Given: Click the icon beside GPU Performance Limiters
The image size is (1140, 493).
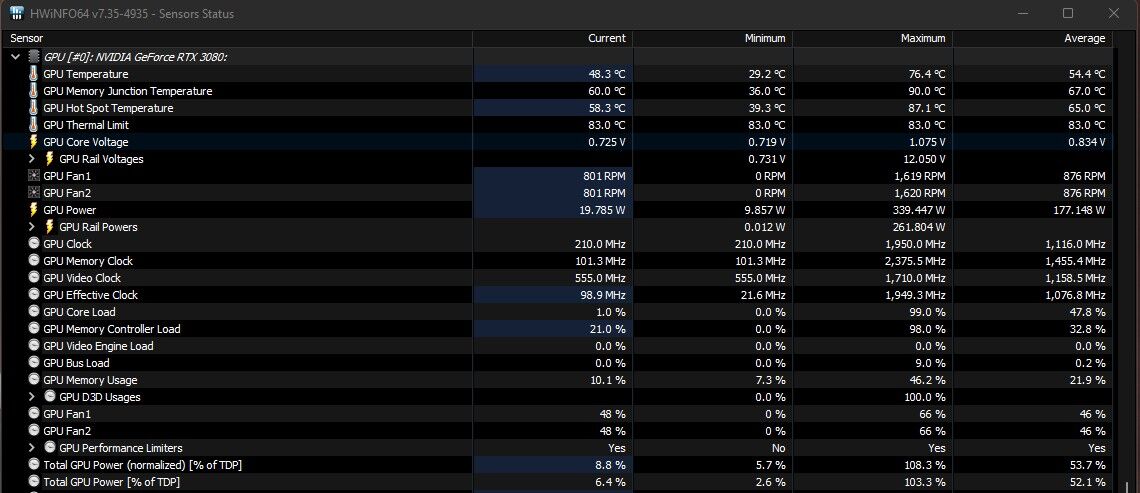Looking at the screenshot, I should coord(49,447).
